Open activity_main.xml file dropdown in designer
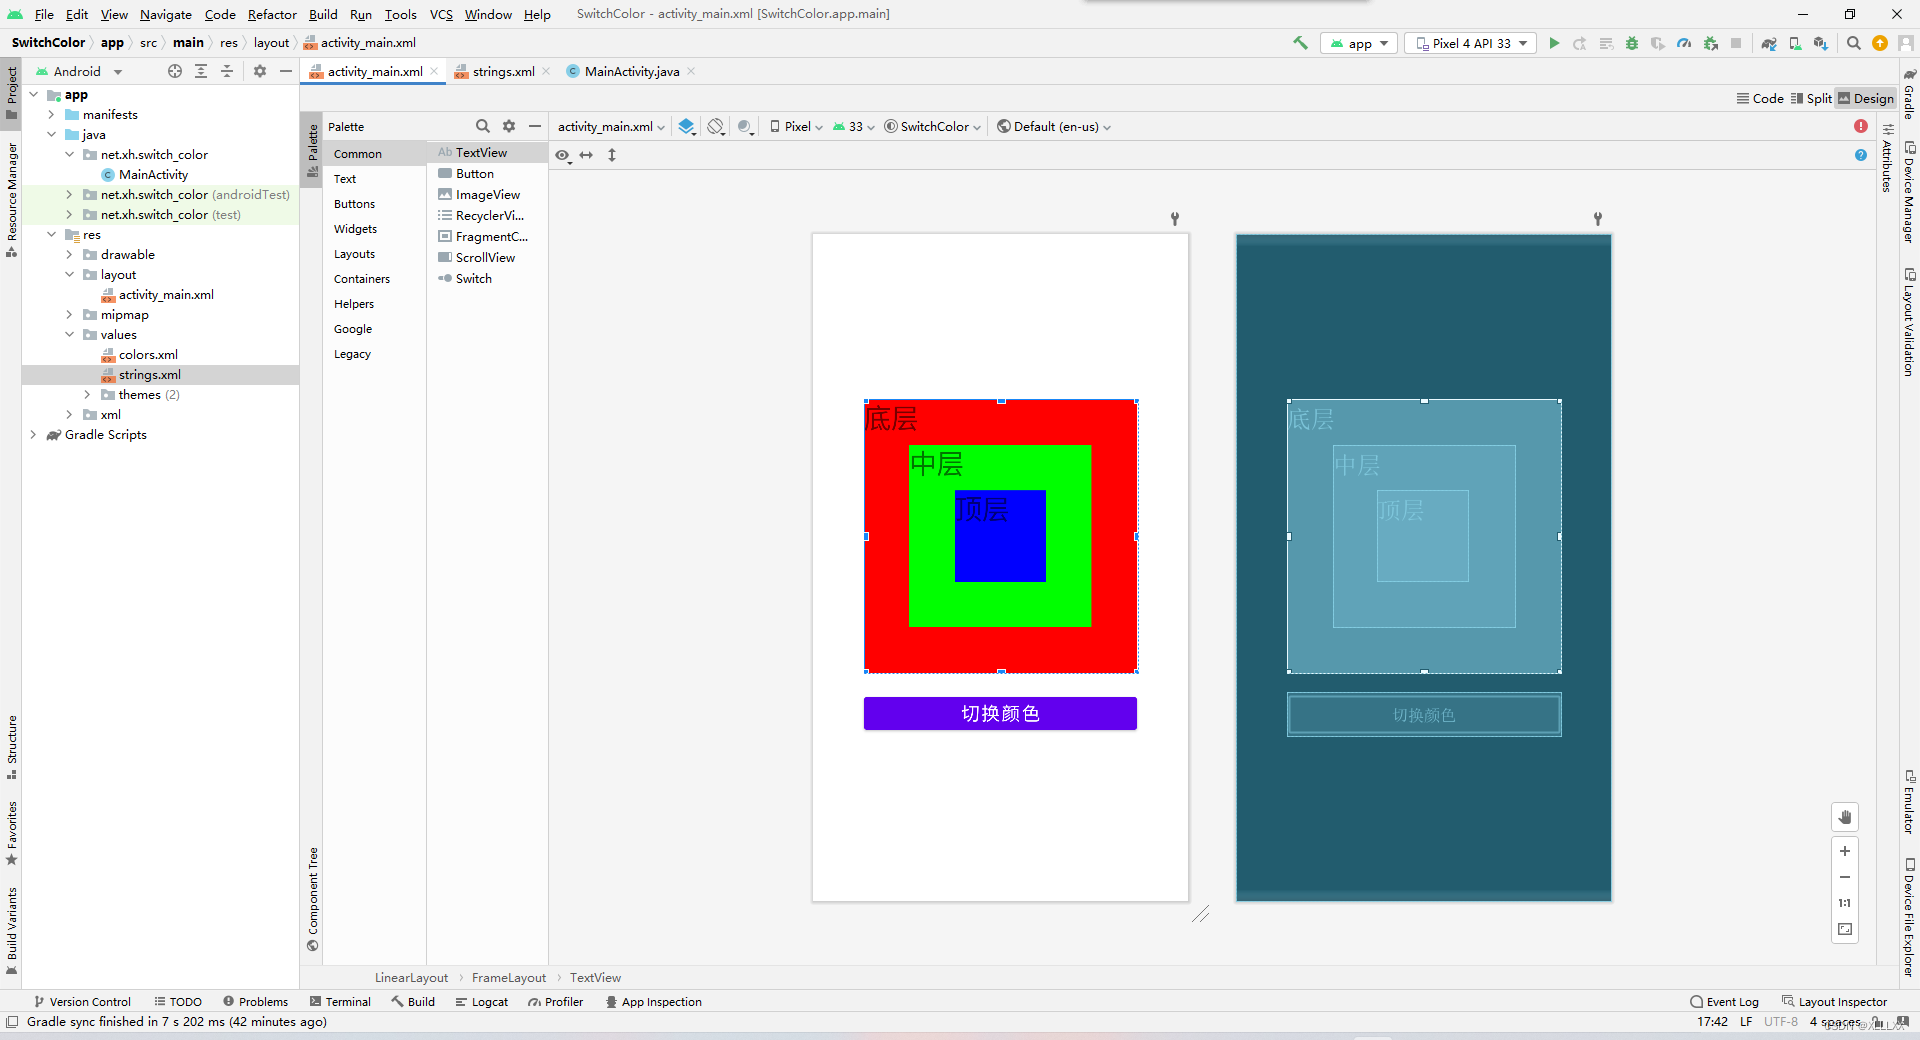The width and height of the screenshot is (1920, 1040). tap(611, 126)
